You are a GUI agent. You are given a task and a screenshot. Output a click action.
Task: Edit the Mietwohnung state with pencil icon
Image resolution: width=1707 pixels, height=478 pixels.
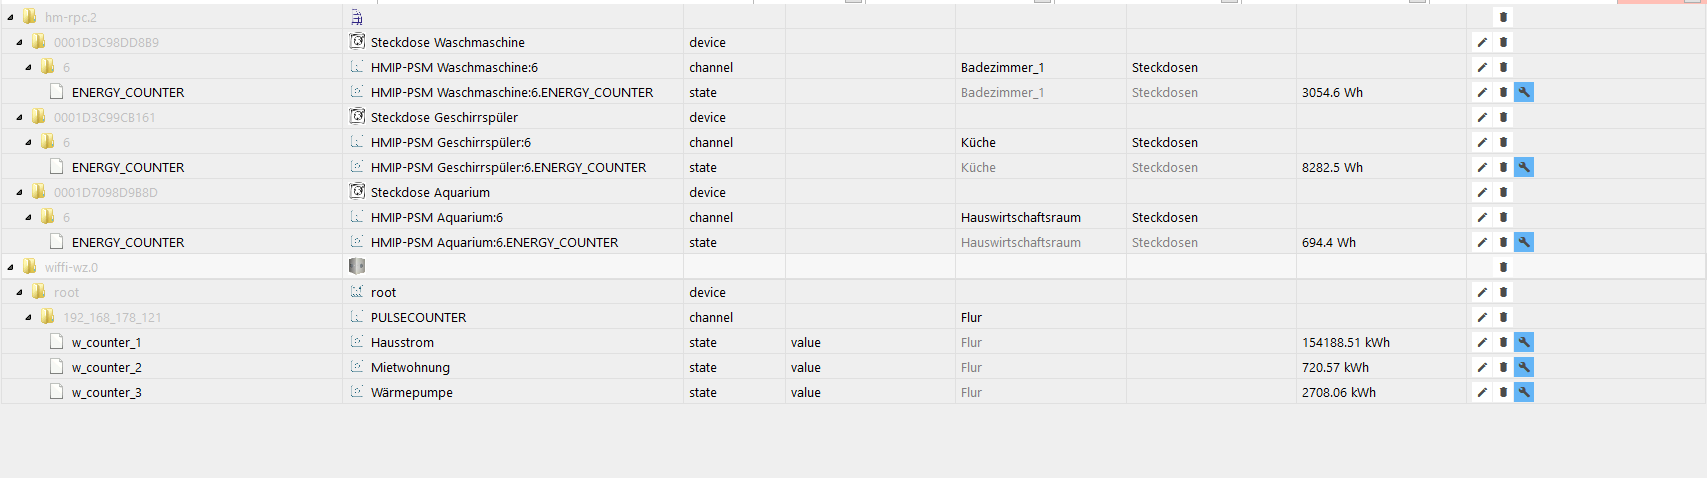point(1482,367)
